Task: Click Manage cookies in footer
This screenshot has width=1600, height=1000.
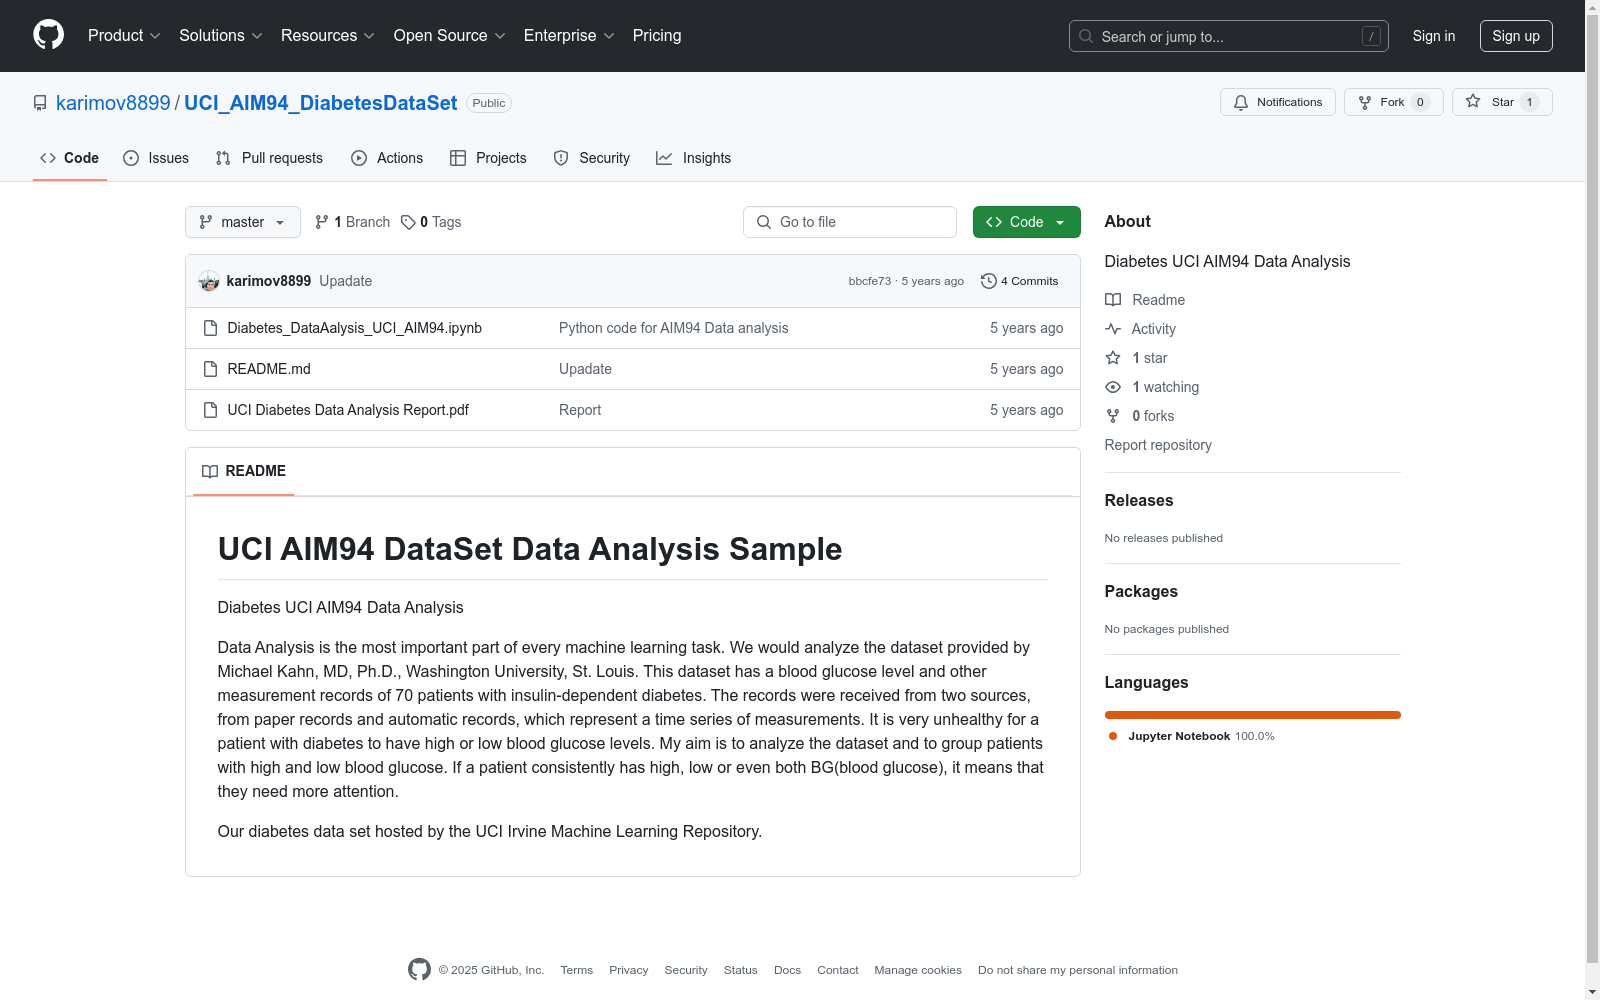Action: [x=918, y=970]
